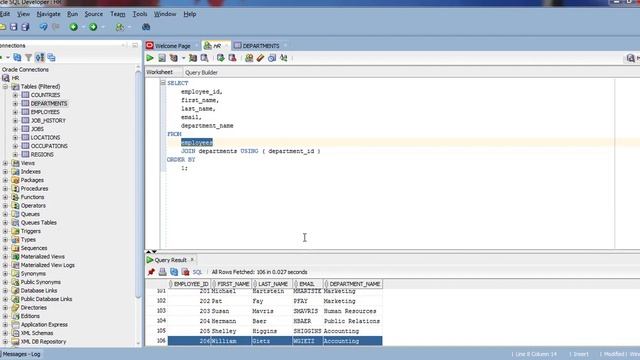Expand the Procedures node
Screen dimensions: 640x360
click(5, 189)
